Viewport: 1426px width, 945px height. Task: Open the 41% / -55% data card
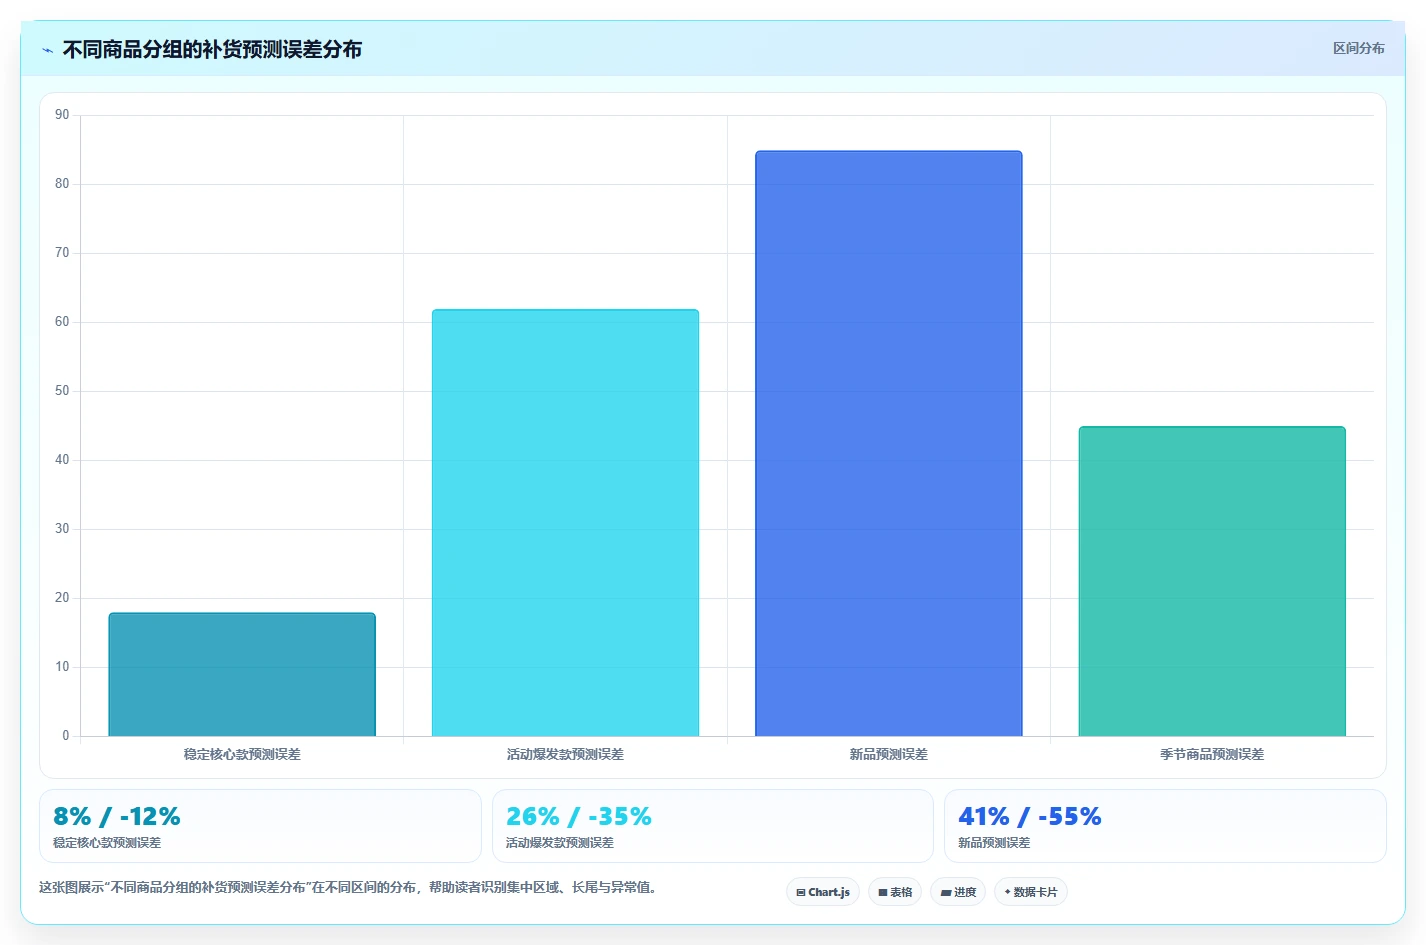[1165, 826]
